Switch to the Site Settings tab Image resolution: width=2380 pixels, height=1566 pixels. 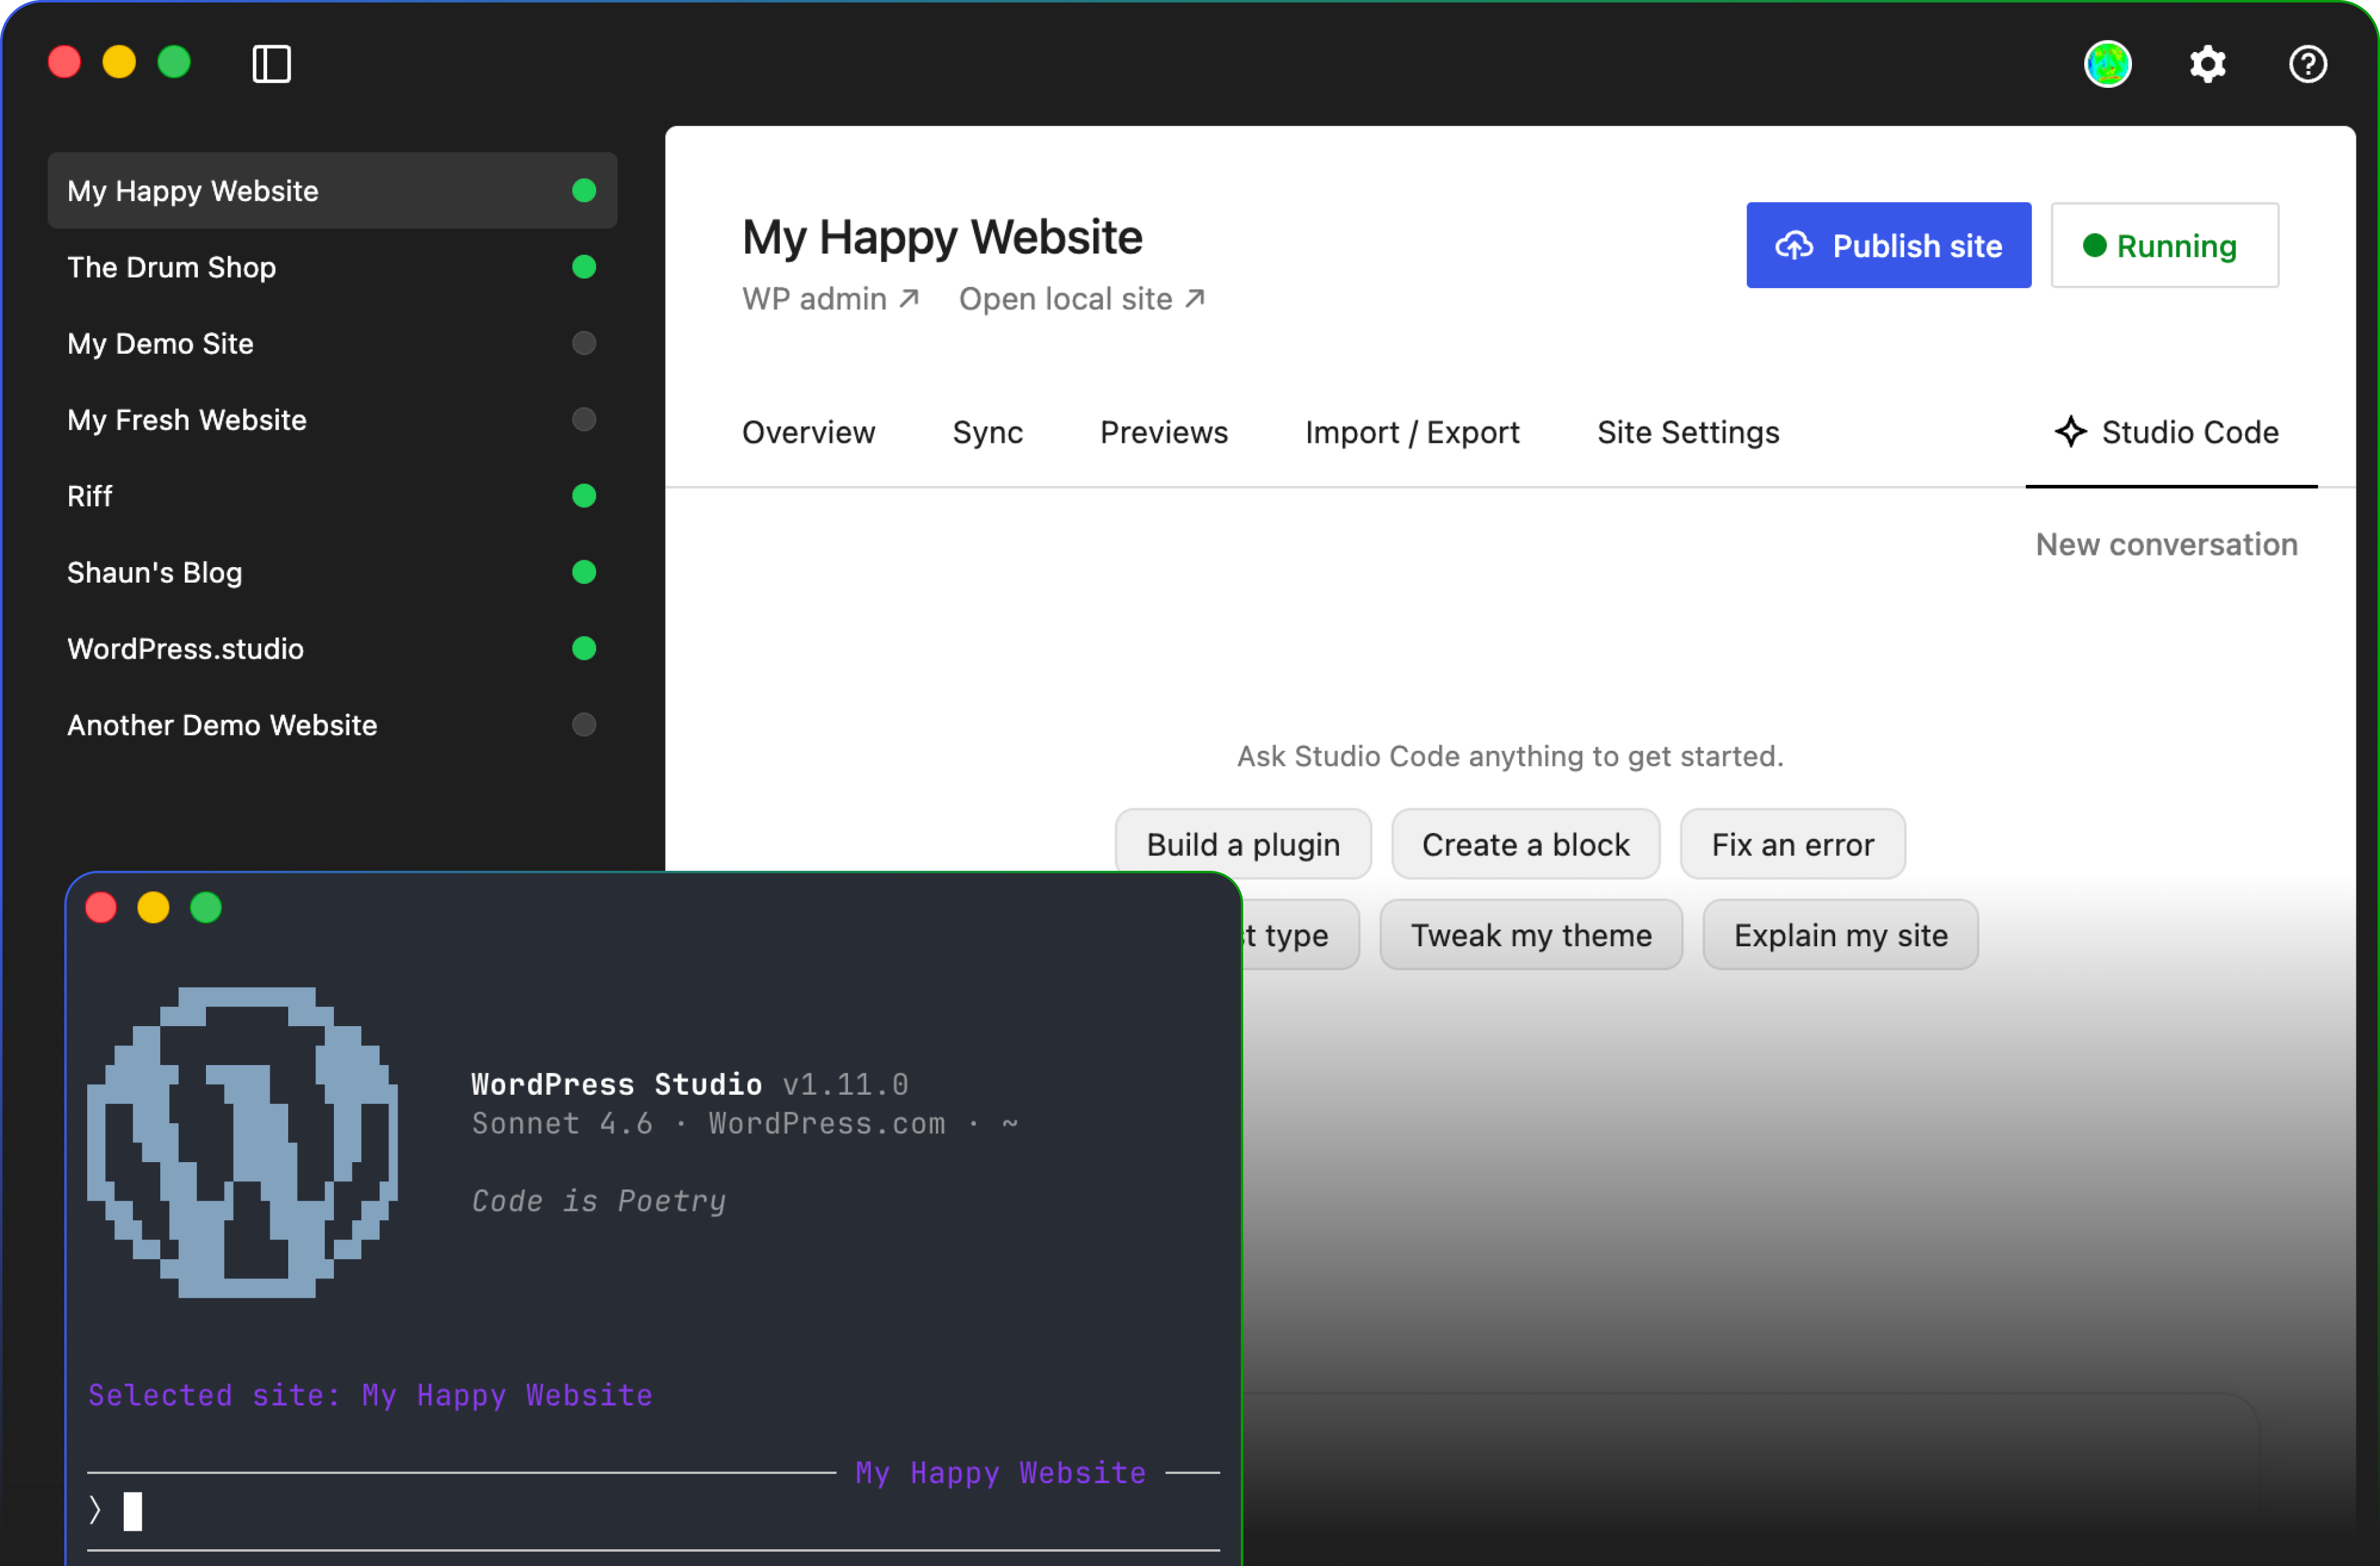click(1688, 432)
